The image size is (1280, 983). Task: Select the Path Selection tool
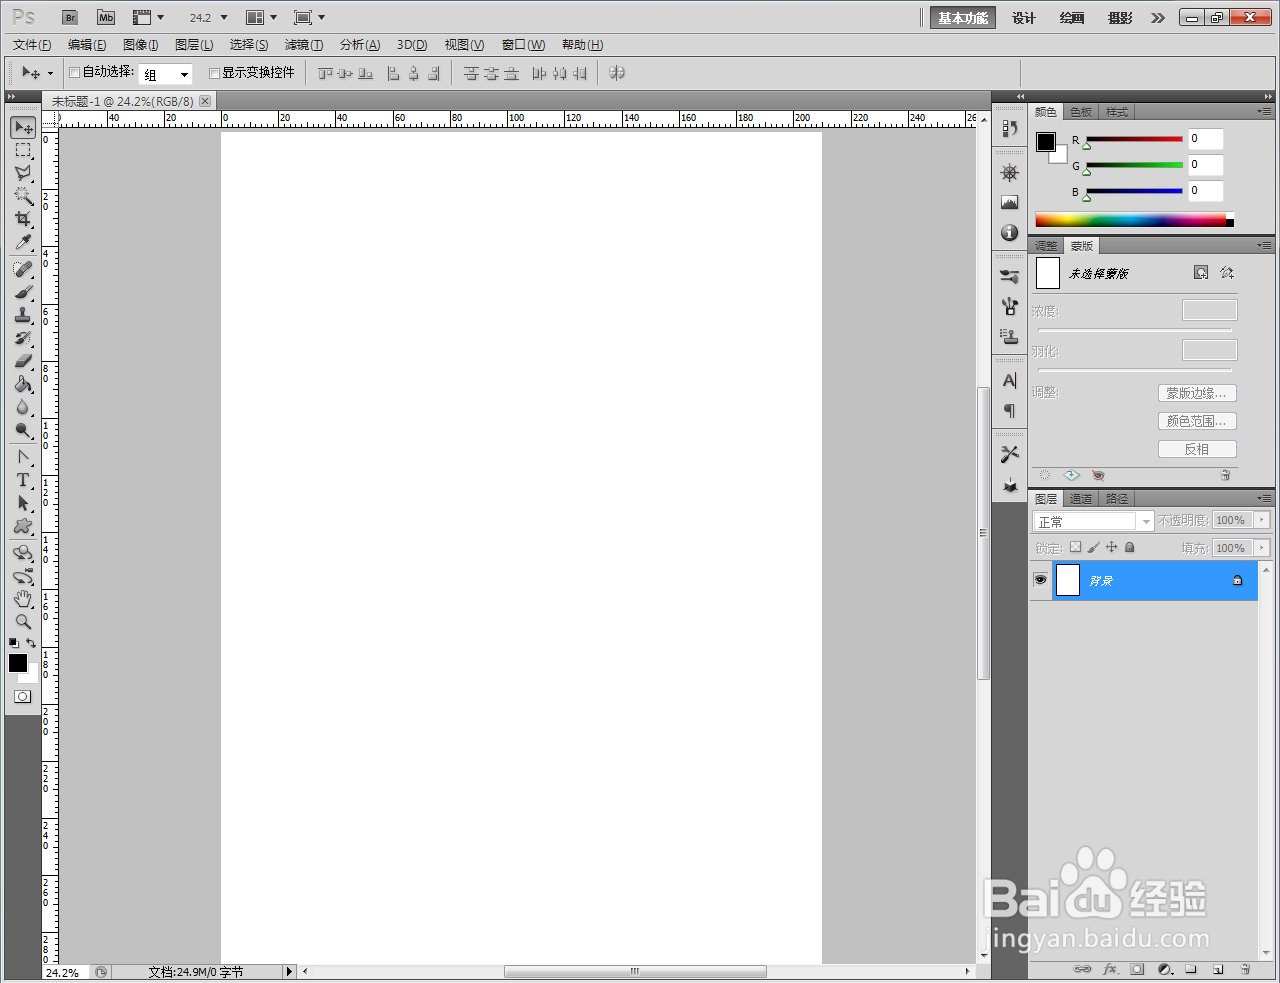(23, 503)
